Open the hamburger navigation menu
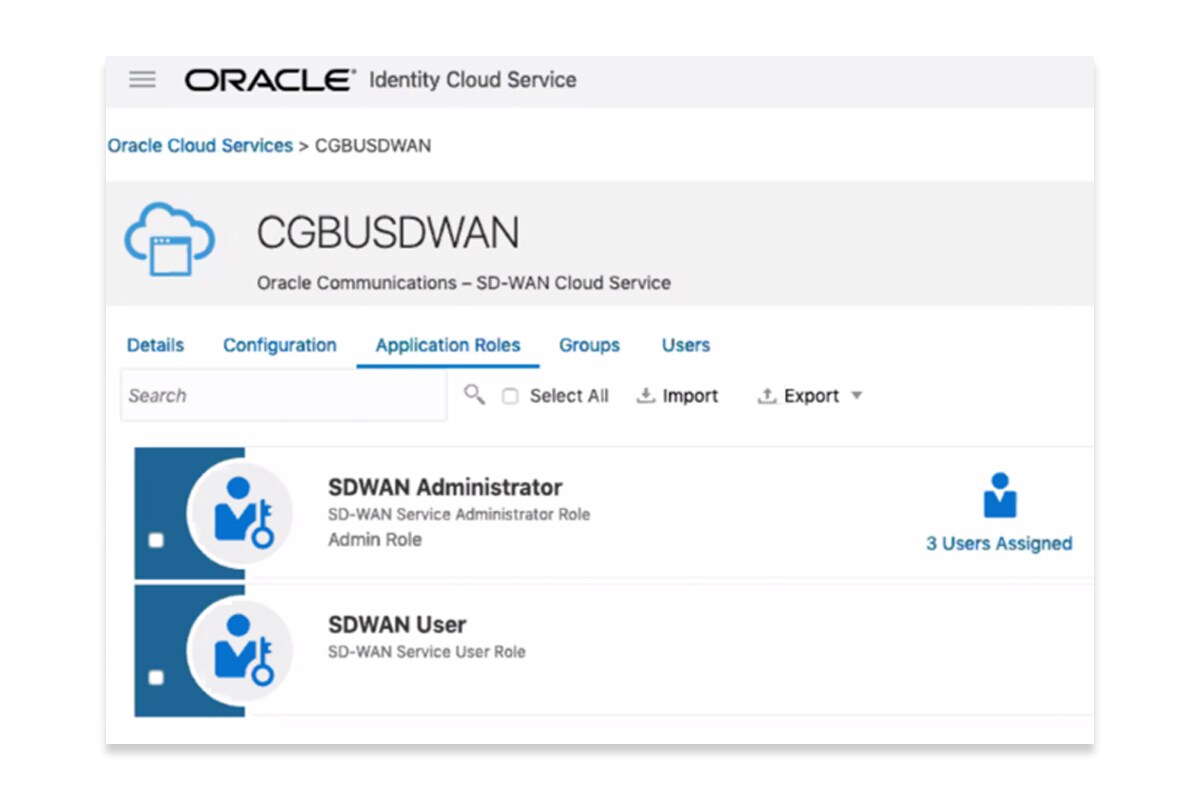Image resolution: width=1200 pixels, height=800 pixels. 143,80
